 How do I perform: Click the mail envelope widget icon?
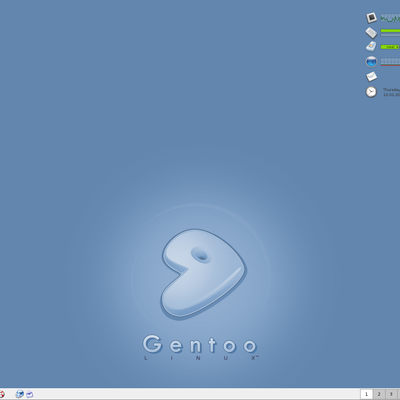371,77
